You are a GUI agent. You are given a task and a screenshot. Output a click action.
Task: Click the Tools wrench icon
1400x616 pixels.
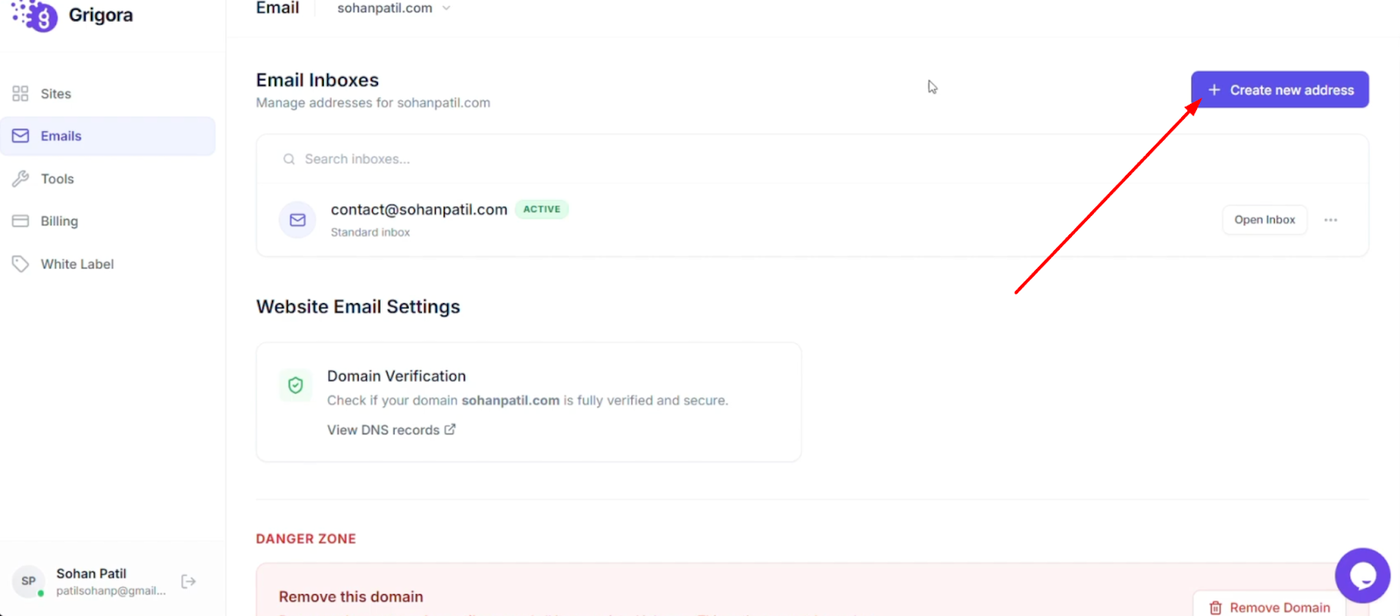coord(20,179)
